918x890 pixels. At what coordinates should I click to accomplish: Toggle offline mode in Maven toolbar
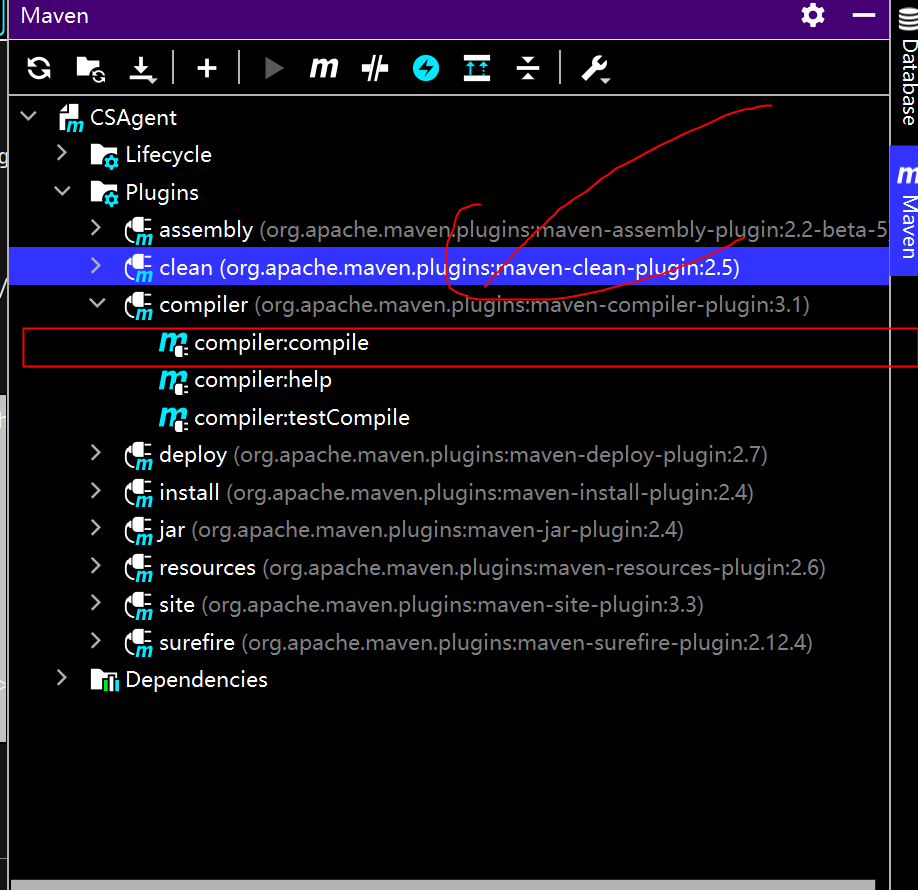pos(375,68)
